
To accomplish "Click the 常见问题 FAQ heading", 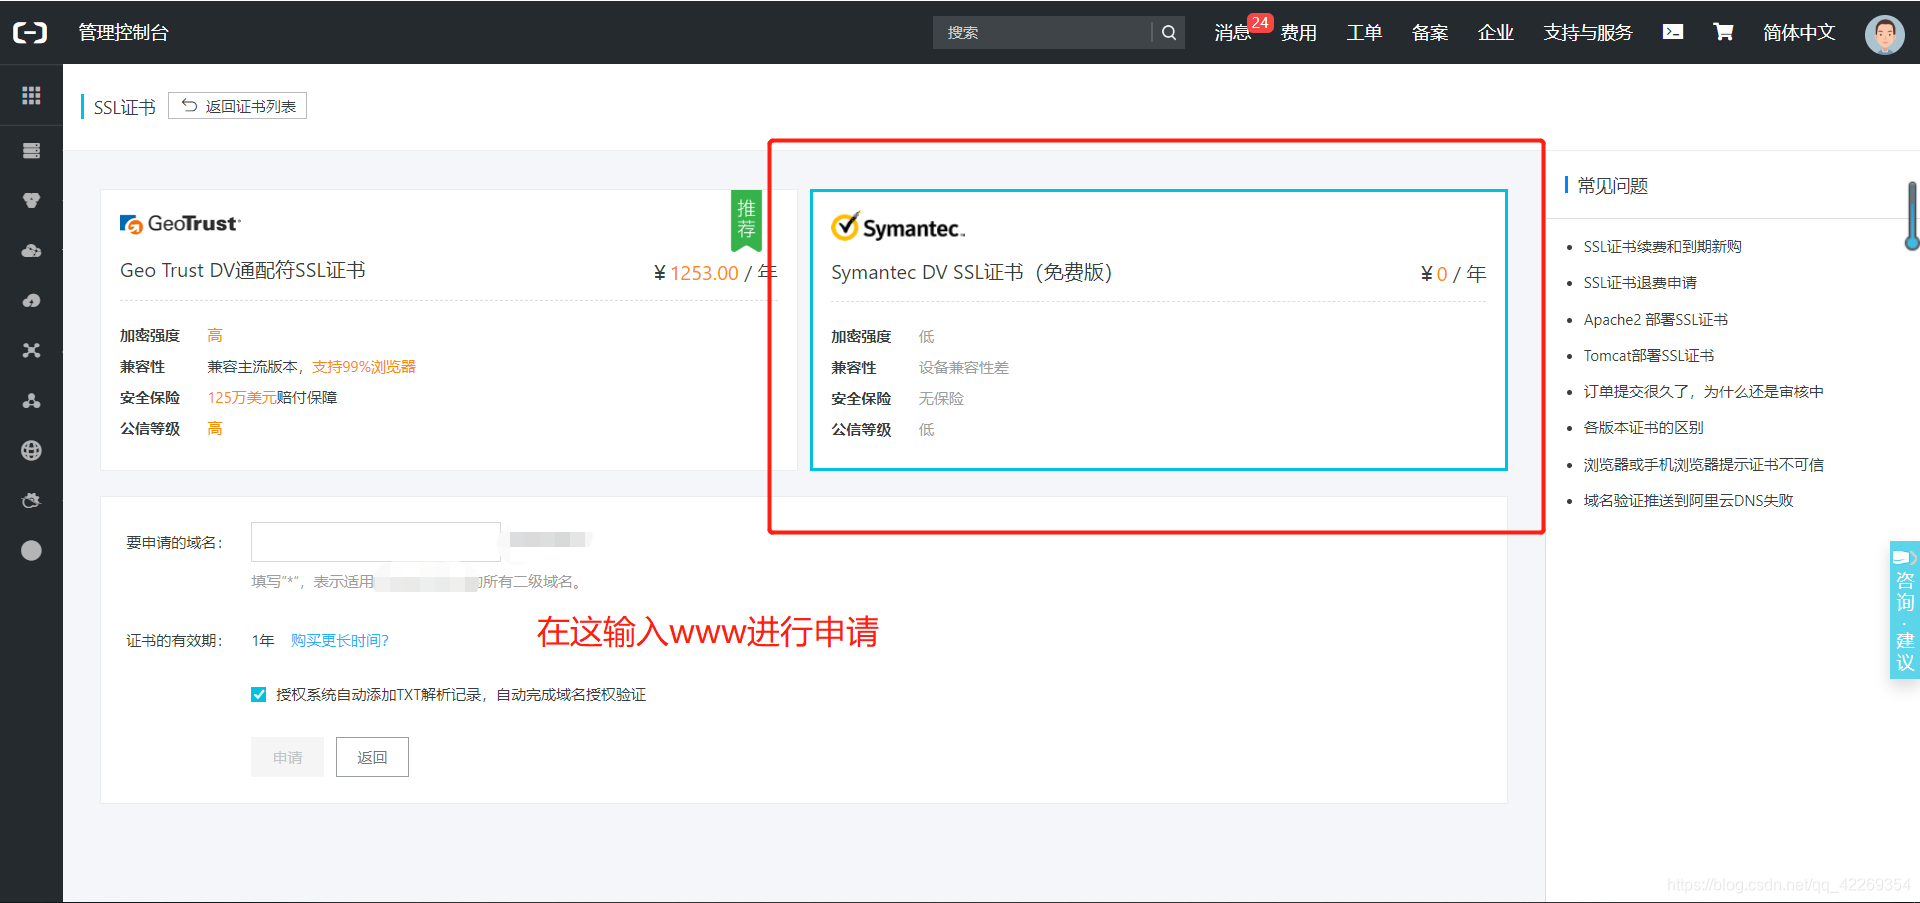I will [x=1612, y=185].
